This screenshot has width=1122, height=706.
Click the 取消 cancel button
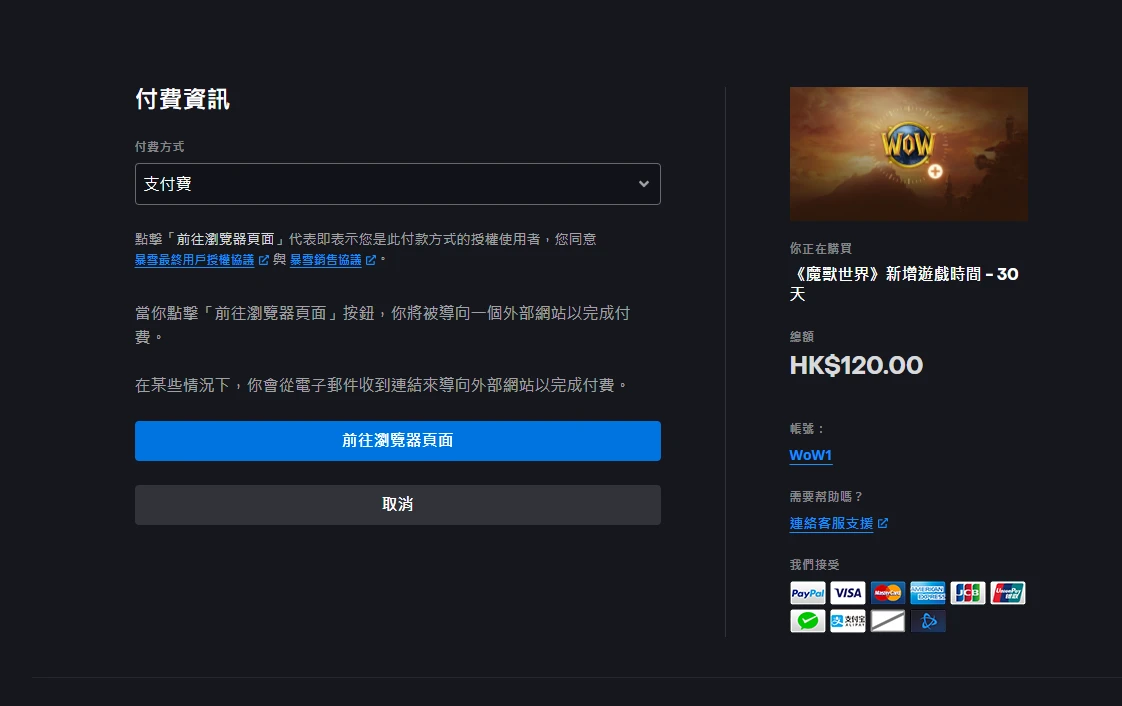(397, 504)
